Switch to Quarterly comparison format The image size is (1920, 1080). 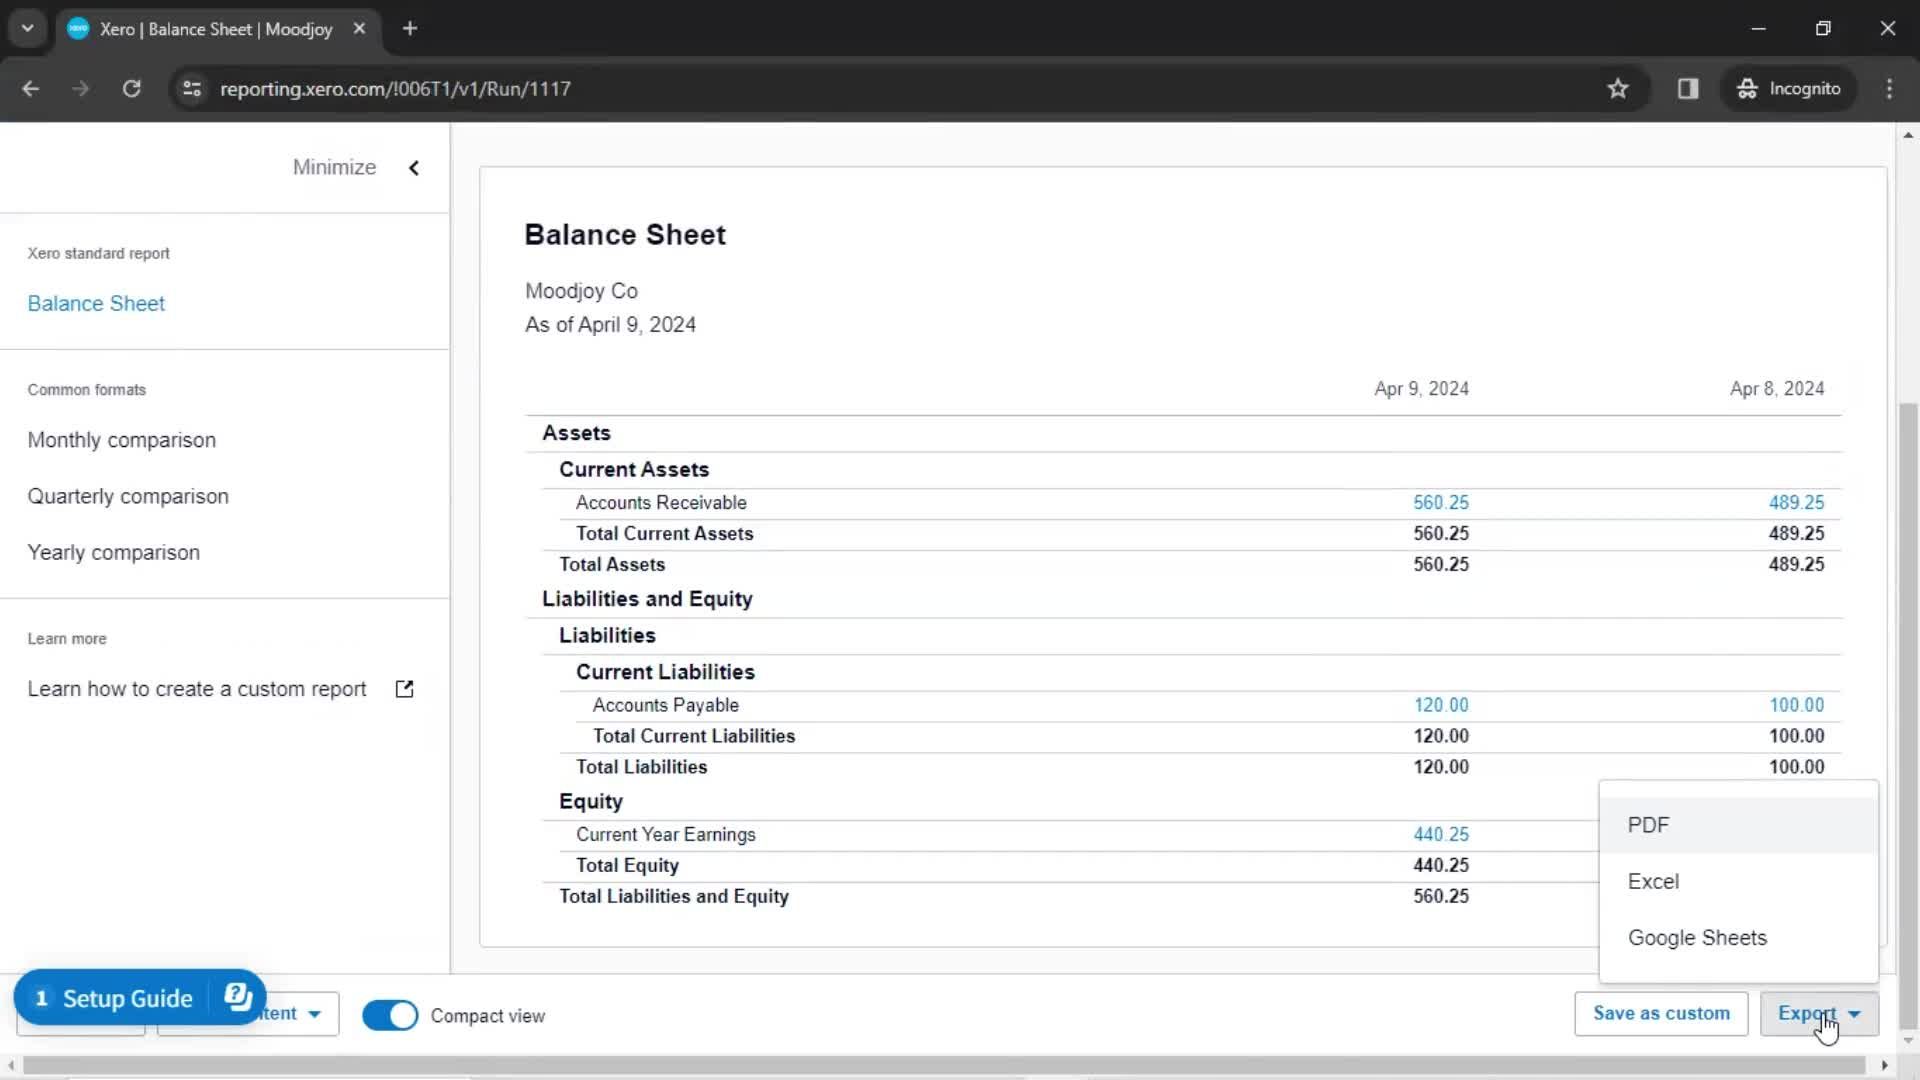click(128, 496)
